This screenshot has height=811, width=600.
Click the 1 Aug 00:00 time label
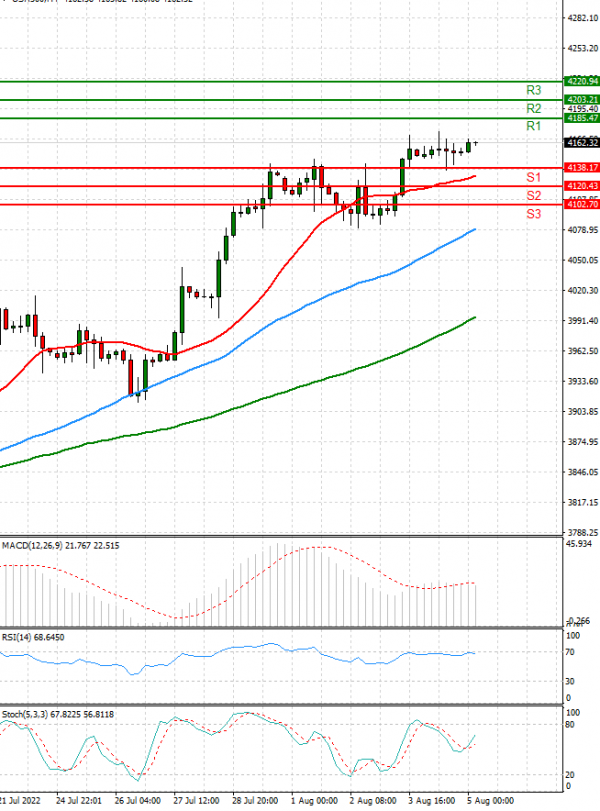pyautogui.click(x=314, y=801)
